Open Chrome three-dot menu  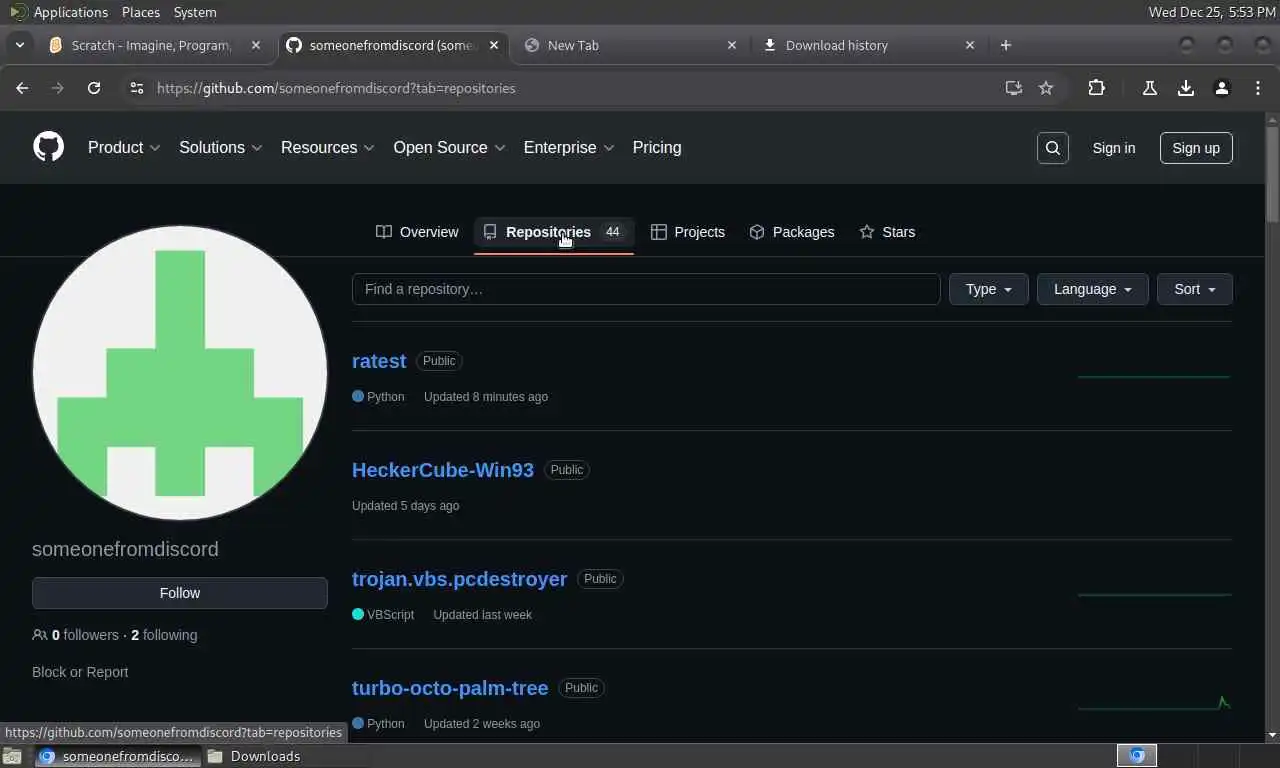click(x=1258, y=88)
